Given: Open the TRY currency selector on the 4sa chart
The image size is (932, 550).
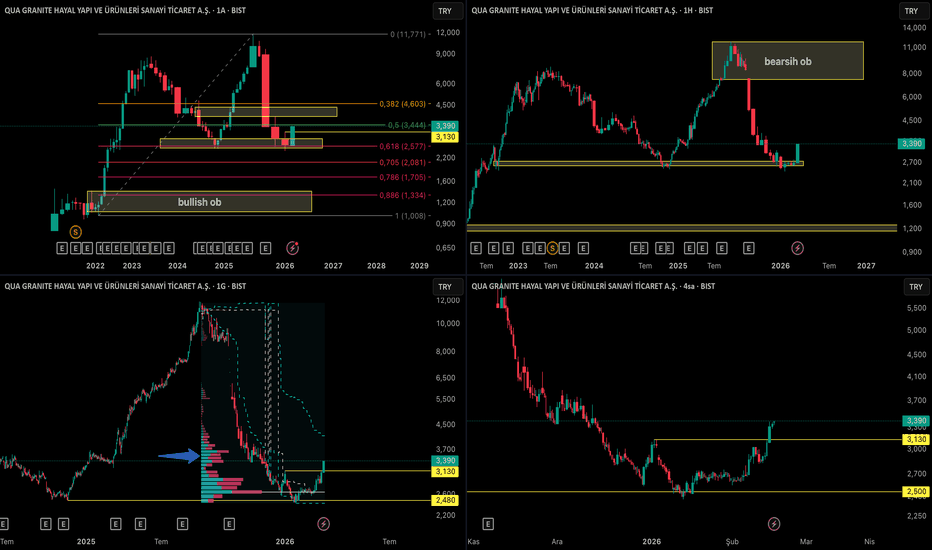Looking at the screenshot, I should pos(916,287).
